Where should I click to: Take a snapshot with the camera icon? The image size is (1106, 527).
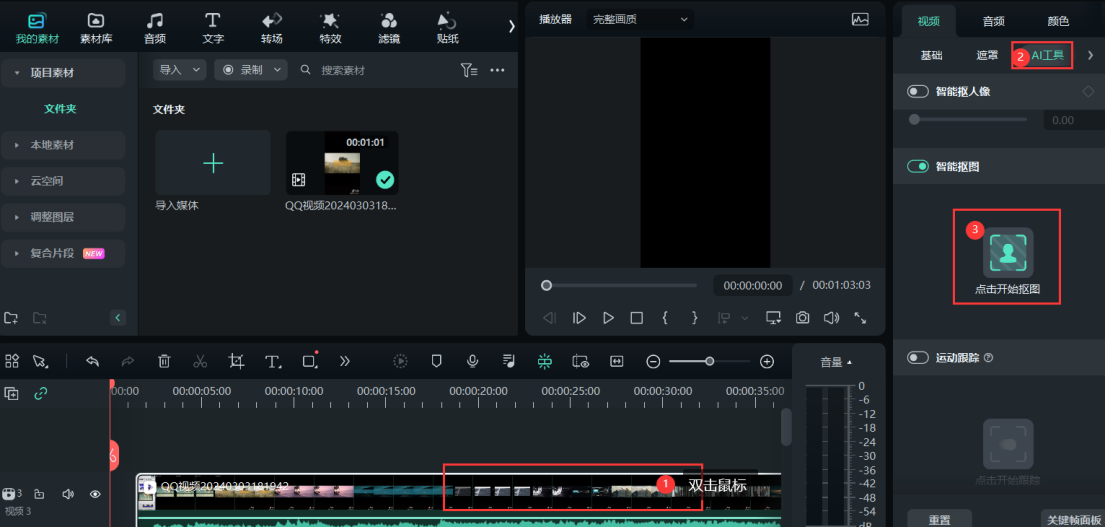(x=802, y=318)
